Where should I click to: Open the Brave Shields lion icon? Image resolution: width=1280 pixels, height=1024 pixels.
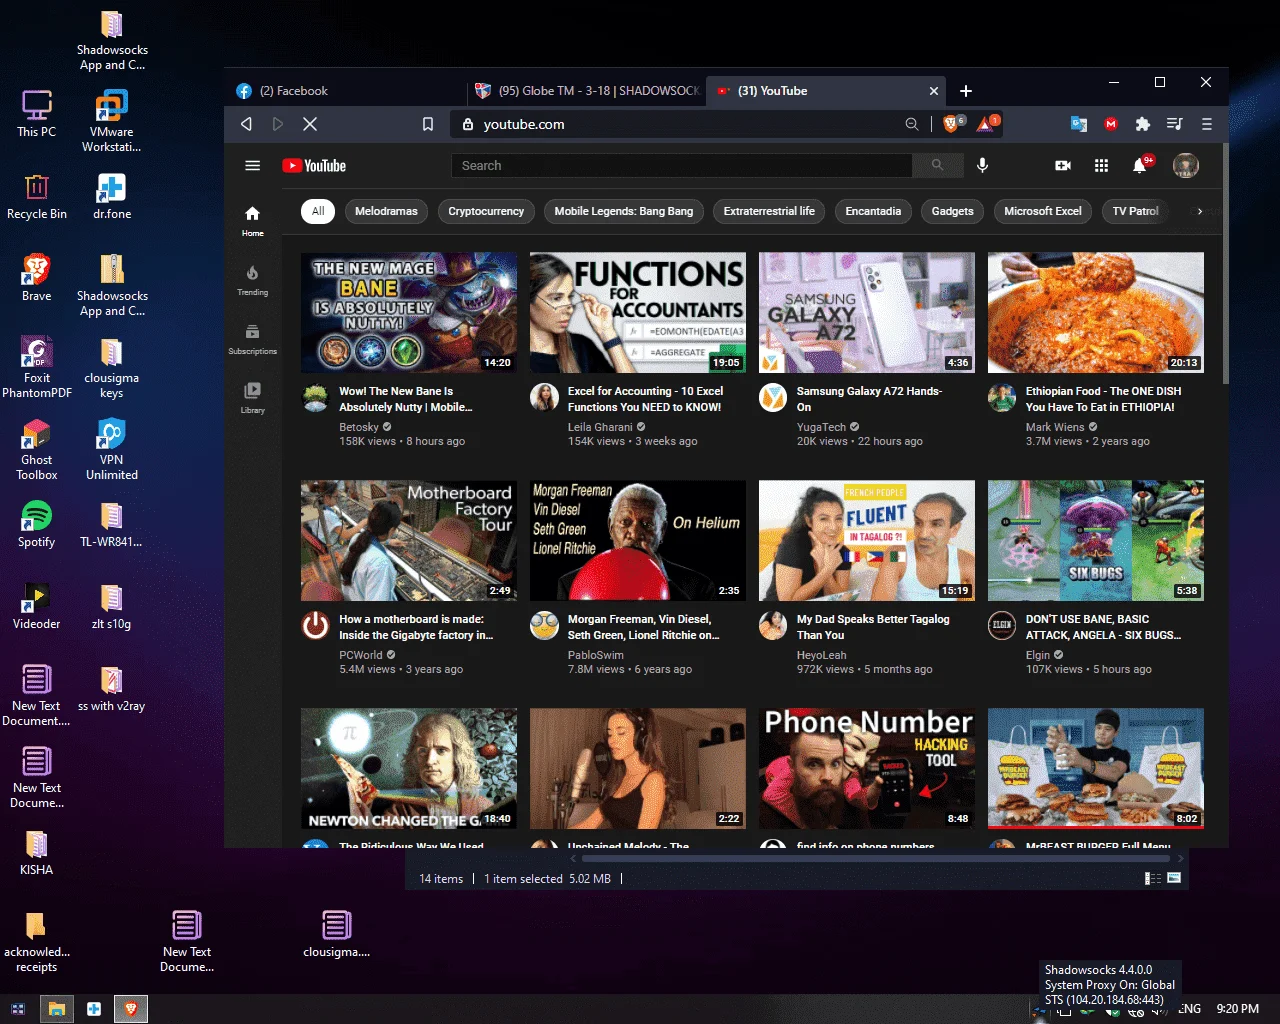coord(953,124)
